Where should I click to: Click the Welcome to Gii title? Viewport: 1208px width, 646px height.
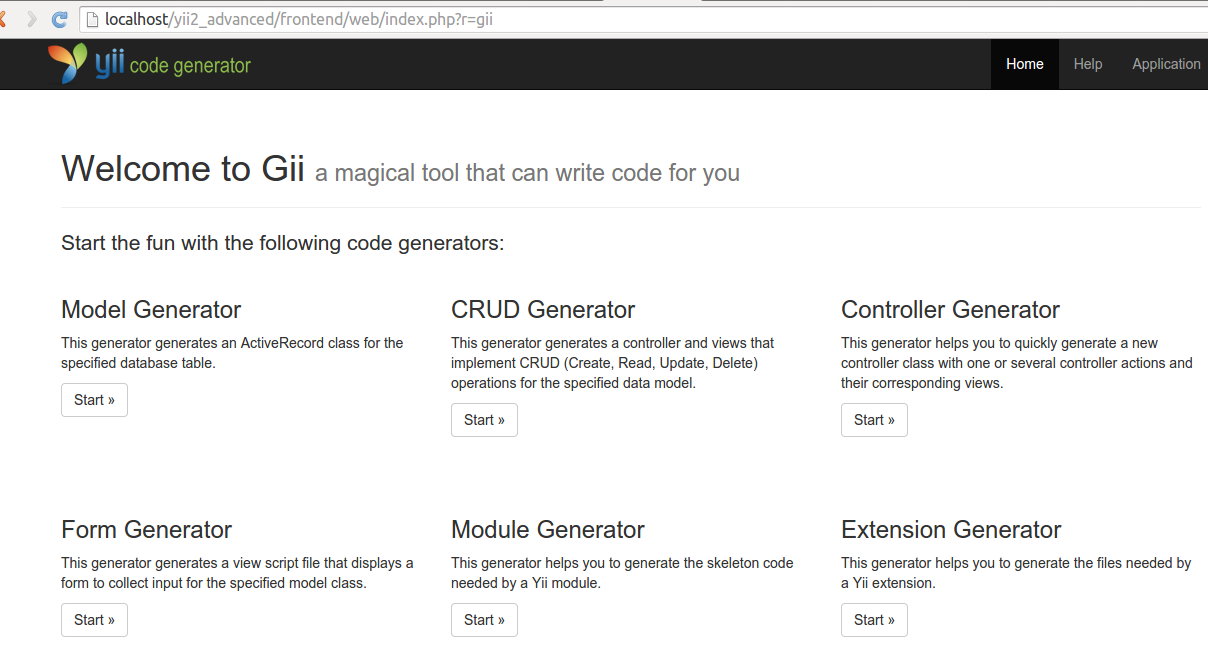pos(183,168)
